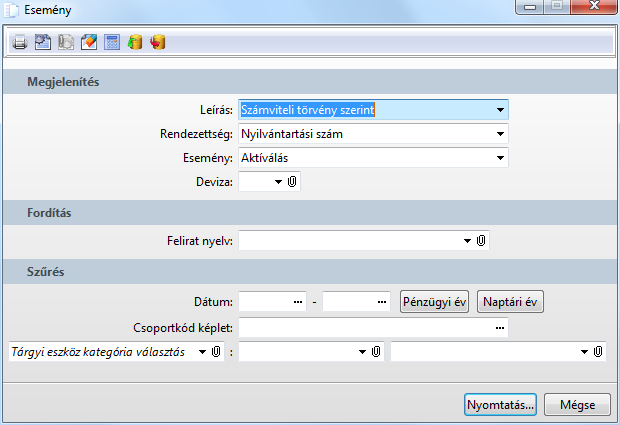The width and height of the screenshot is (620, 425).
Task: Click the paperclip icon beside Felirat nyelv
Action: 481,240
